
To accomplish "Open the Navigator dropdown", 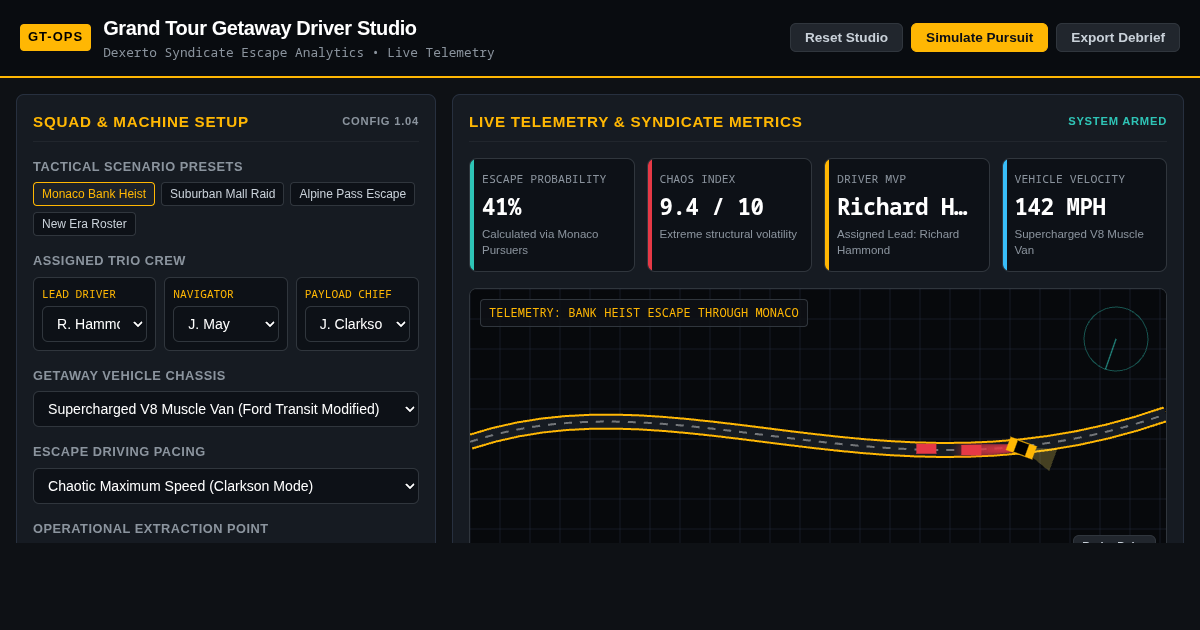I will tap(226, 324).
